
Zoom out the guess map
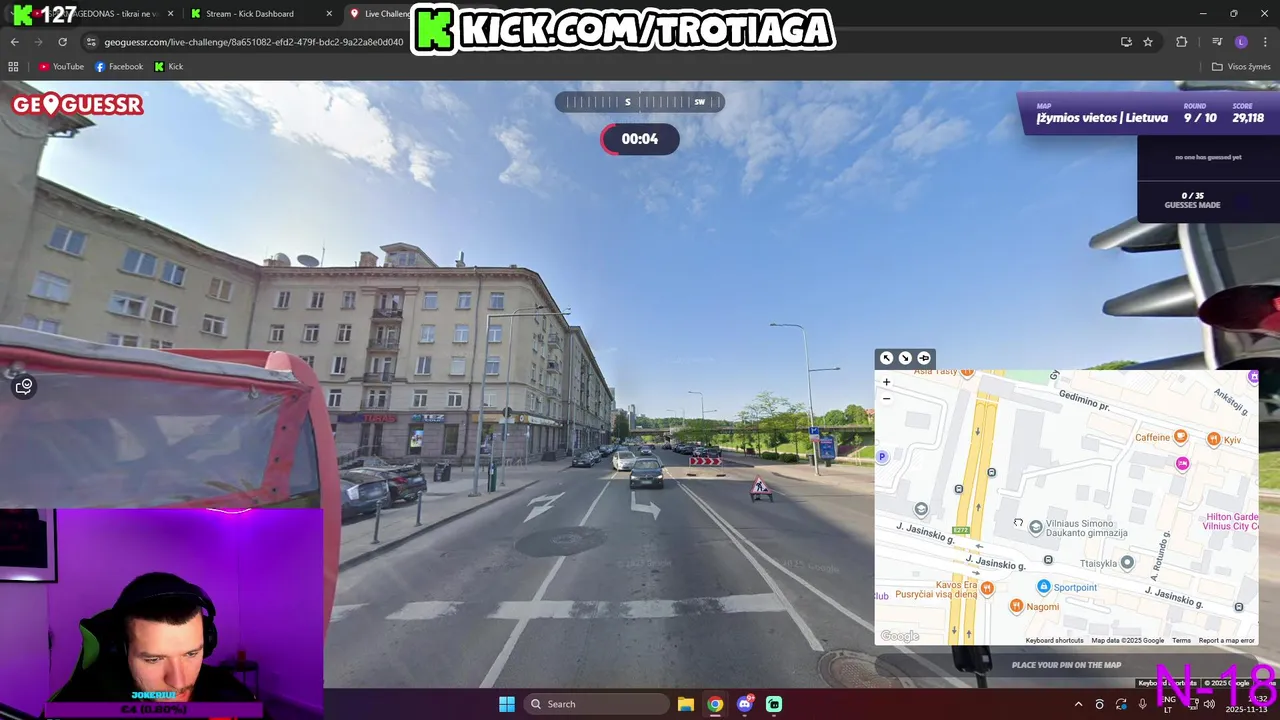coord(886,398)
